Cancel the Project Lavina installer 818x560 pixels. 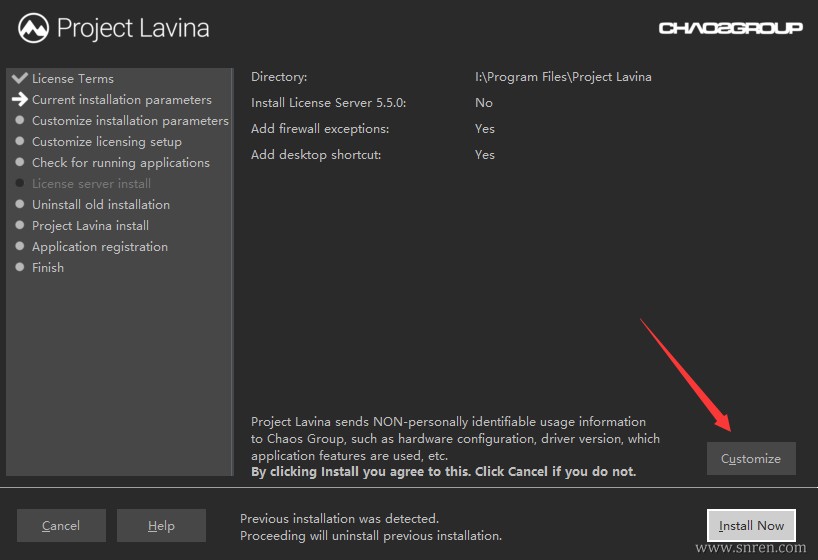pos(61,526)
